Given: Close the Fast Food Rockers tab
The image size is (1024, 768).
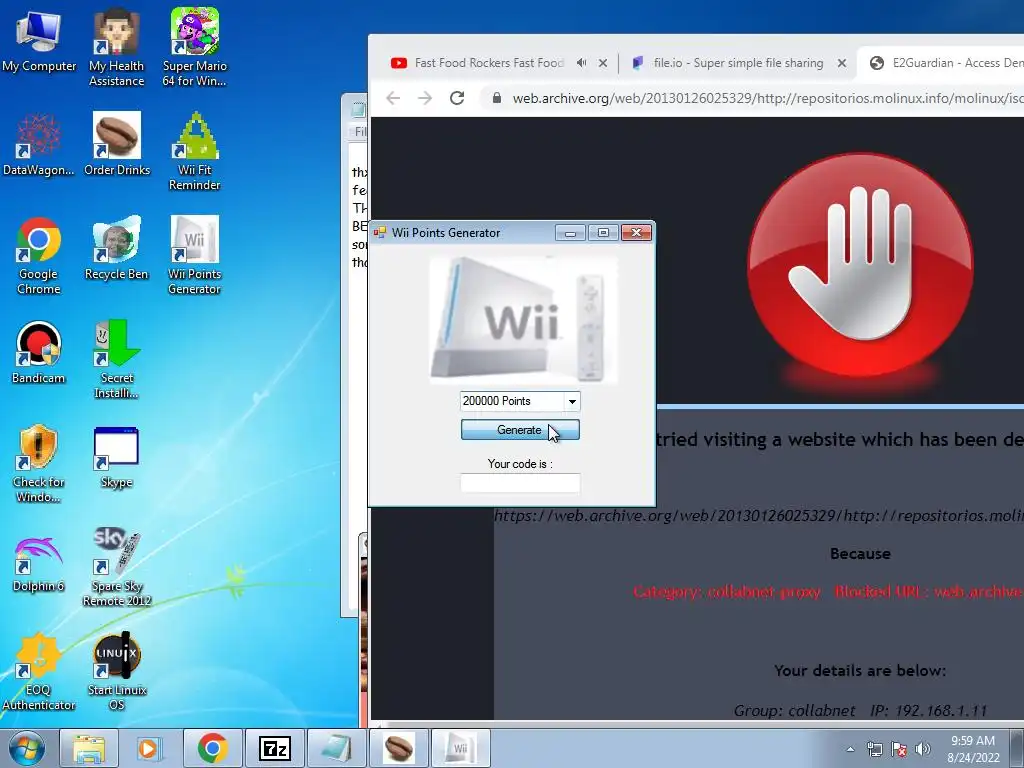Looking at the screenshot, I should [603, 63].
